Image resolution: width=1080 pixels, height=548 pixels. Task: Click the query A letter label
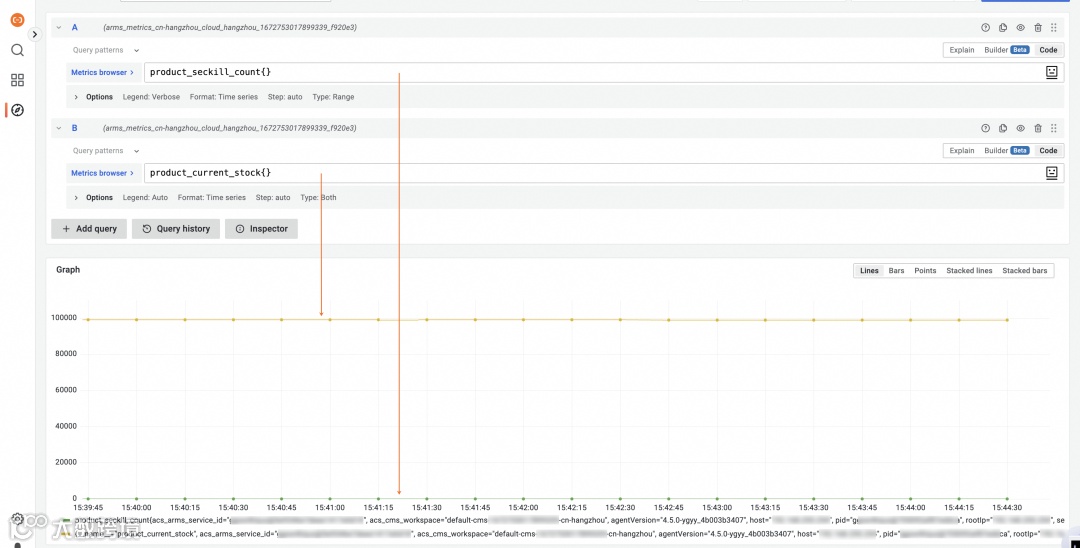tap(75, 28)
